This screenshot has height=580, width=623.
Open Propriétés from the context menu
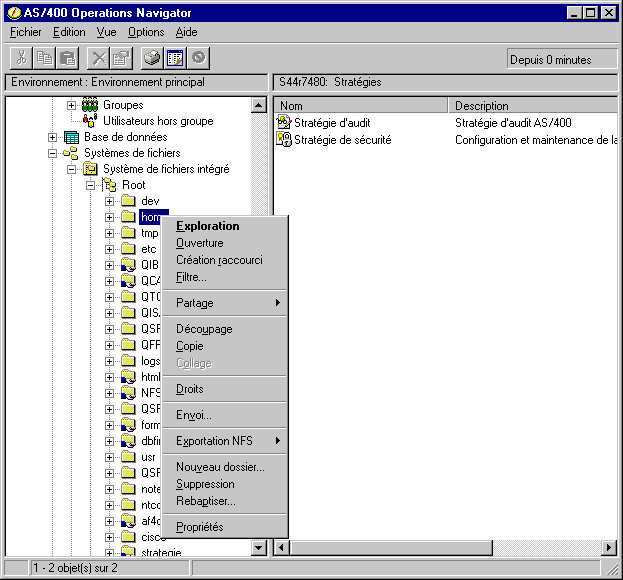point(224,527)
